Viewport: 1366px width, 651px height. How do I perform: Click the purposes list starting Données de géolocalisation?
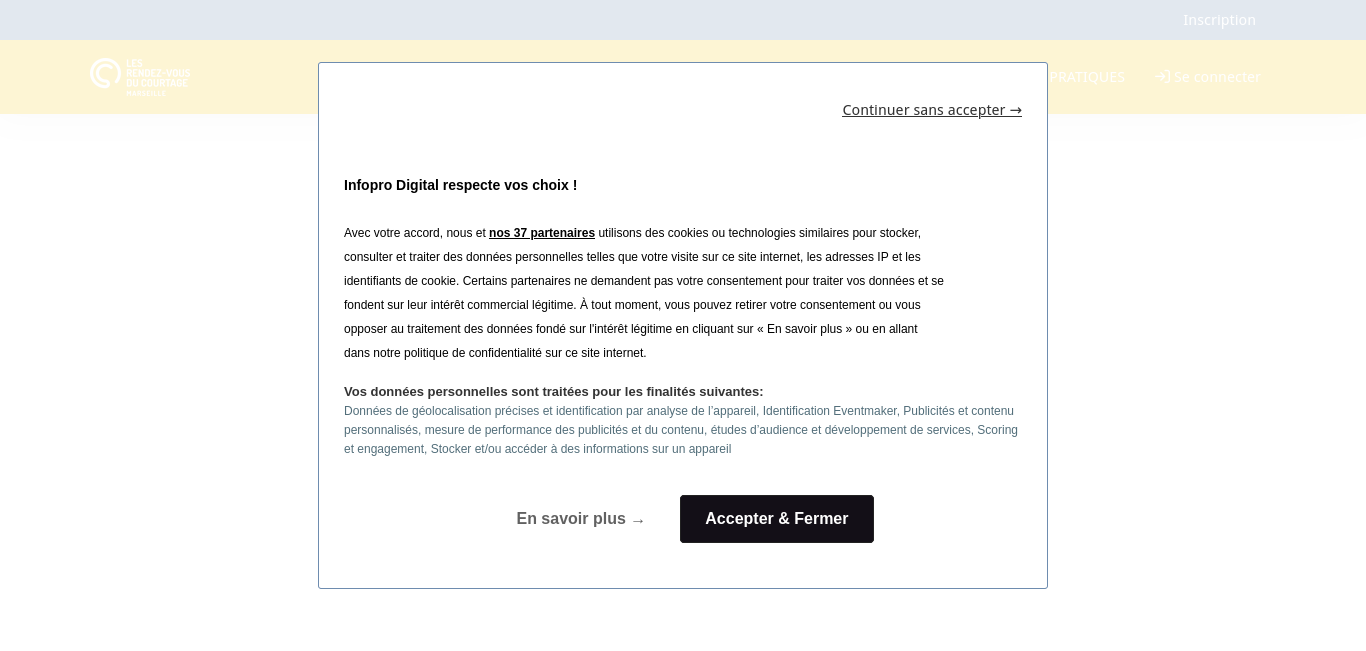click(x=681, y=430)
